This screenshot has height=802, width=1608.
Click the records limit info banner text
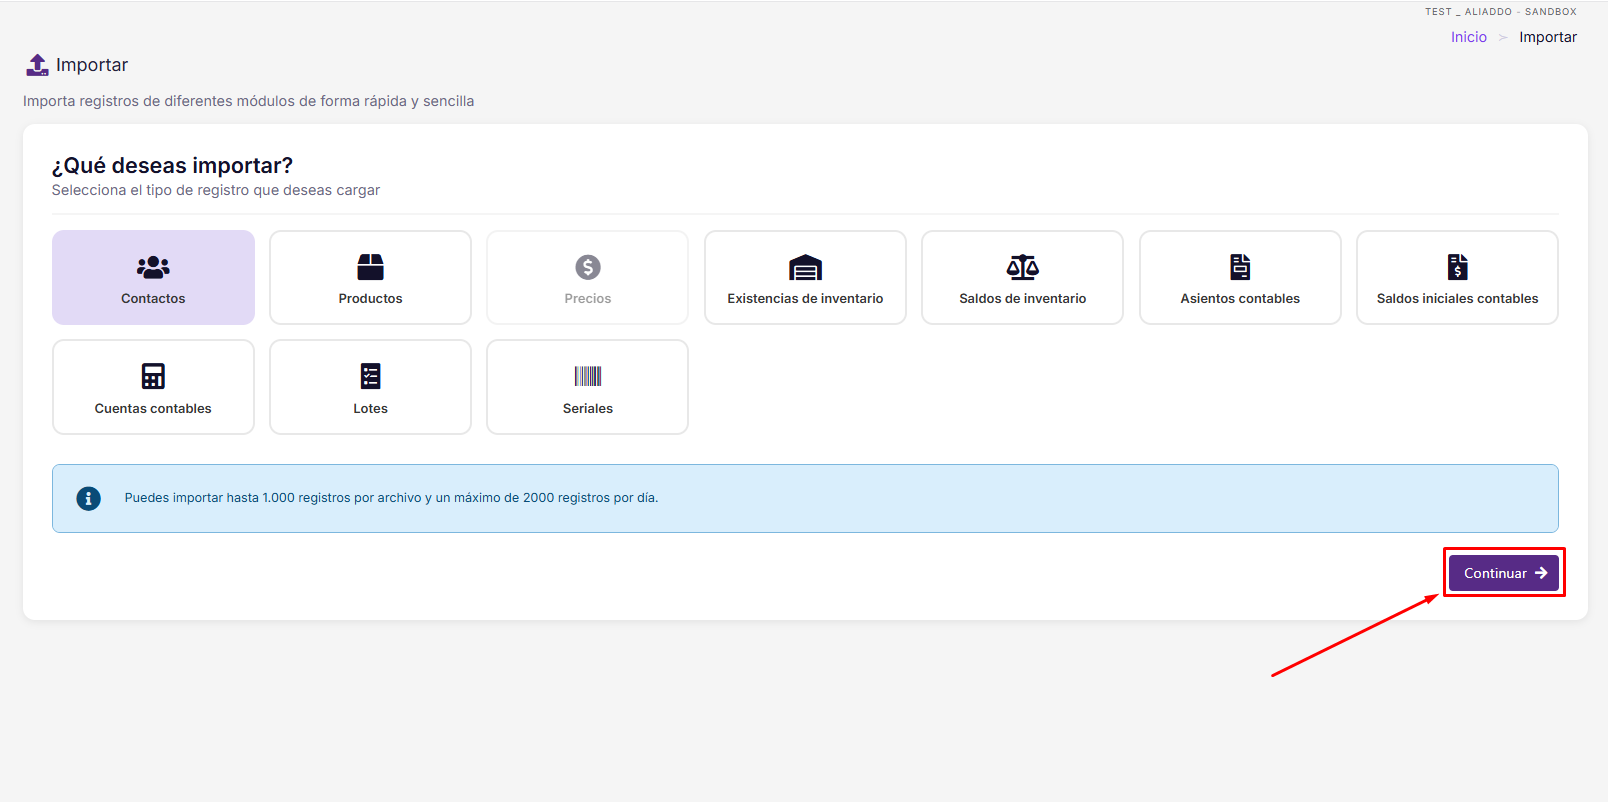point(391,498)
